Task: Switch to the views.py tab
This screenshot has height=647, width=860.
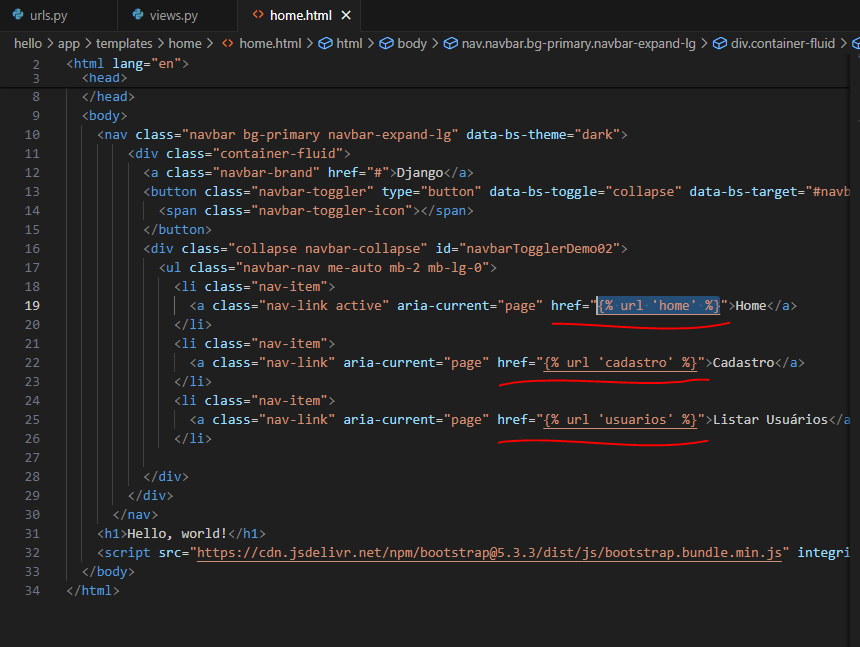Action: [x=173, y=16]
